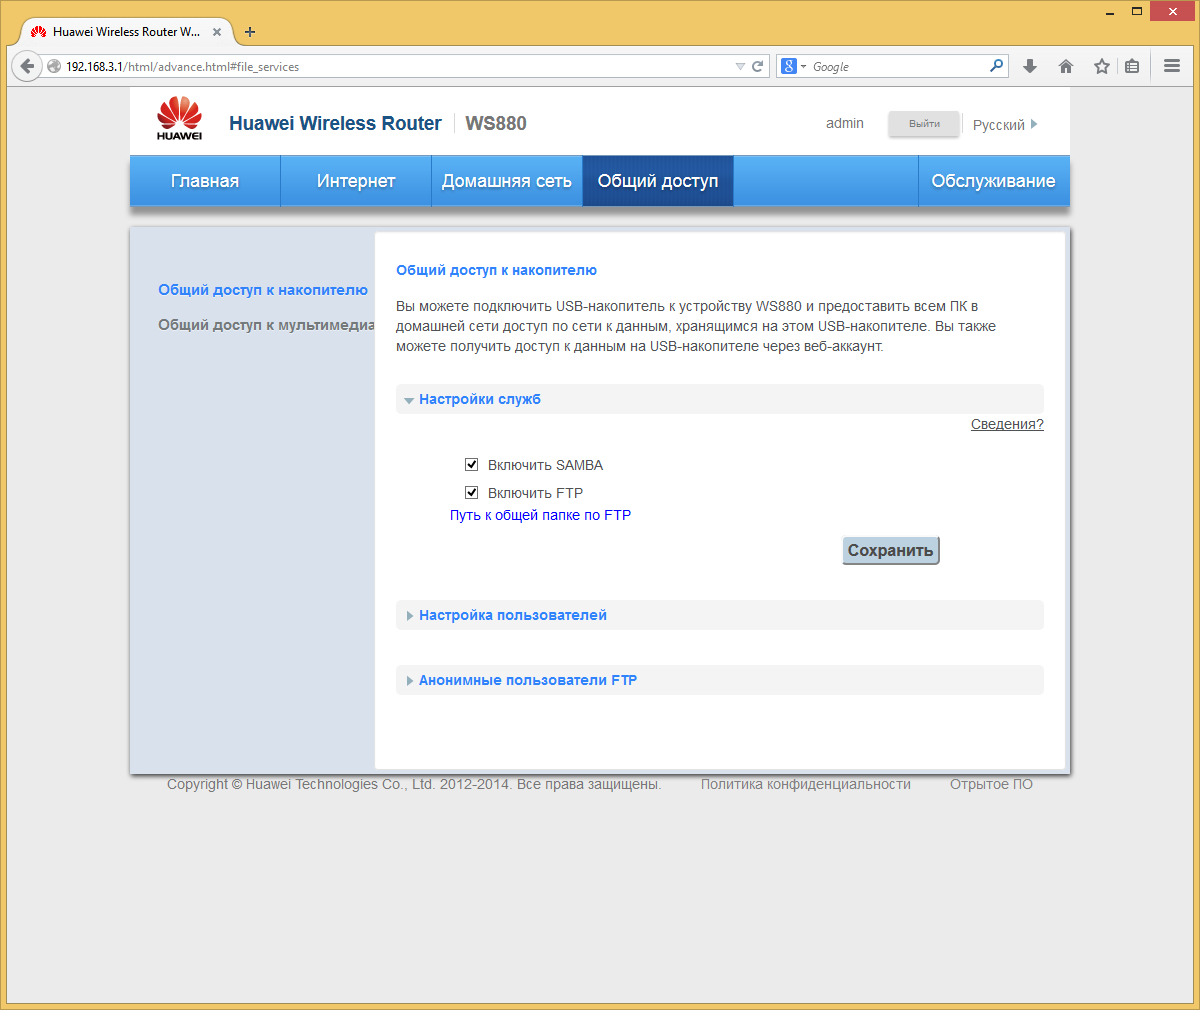Close the Huawei Wireless Router tab
The image size is (1200, 1010).
point(217,32)
